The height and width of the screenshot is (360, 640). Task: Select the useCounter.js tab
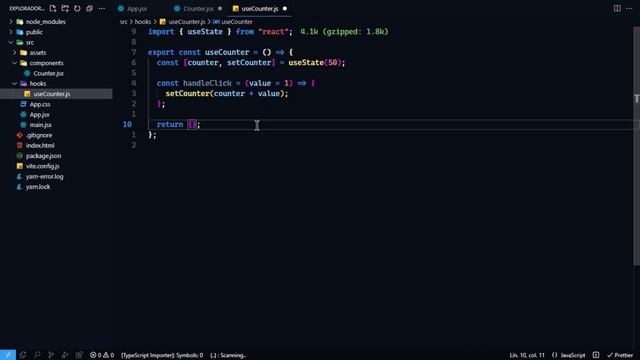click(260, 9)
